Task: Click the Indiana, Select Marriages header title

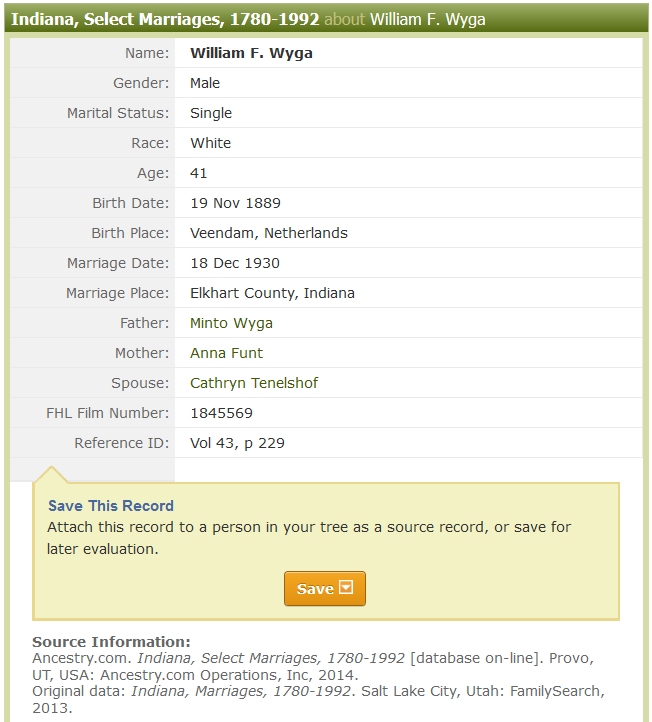Action: coord(166,19)
